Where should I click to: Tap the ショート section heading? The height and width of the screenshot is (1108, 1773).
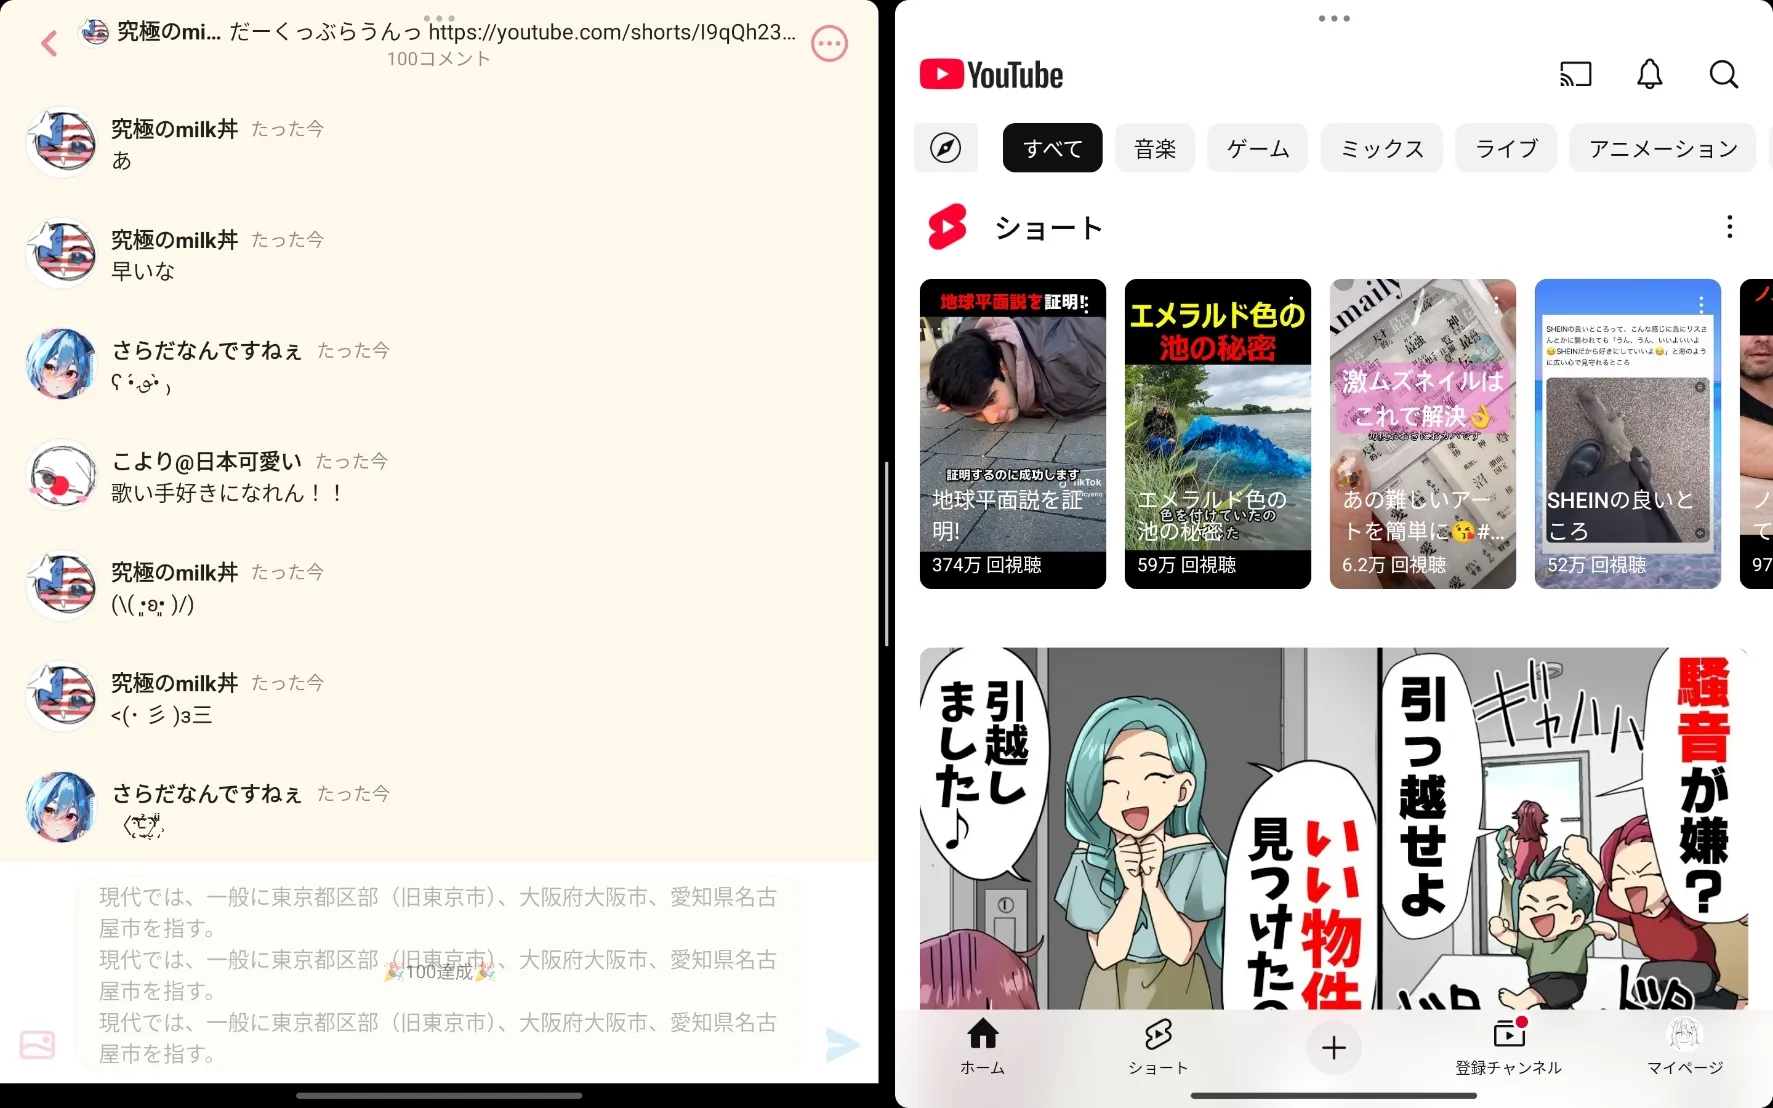coord(1048,228)
